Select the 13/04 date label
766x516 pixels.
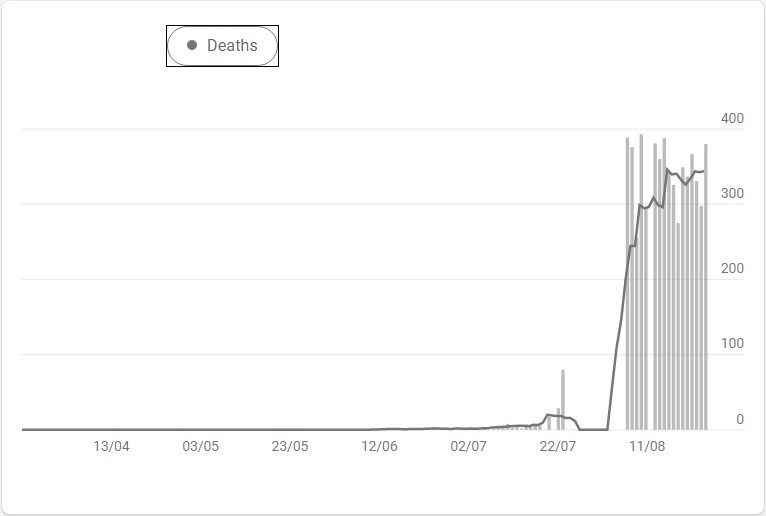111,446
